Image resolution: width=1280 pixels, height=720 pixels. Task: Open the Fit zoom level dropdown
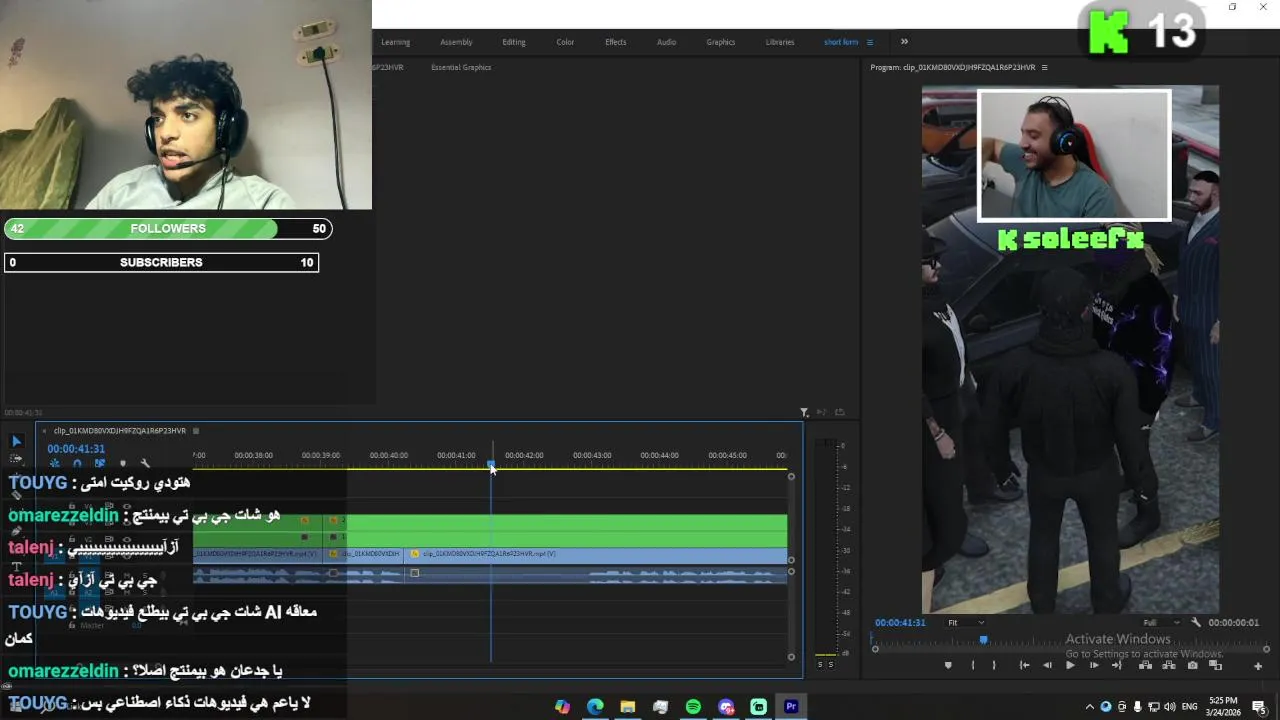click(966, 622)
